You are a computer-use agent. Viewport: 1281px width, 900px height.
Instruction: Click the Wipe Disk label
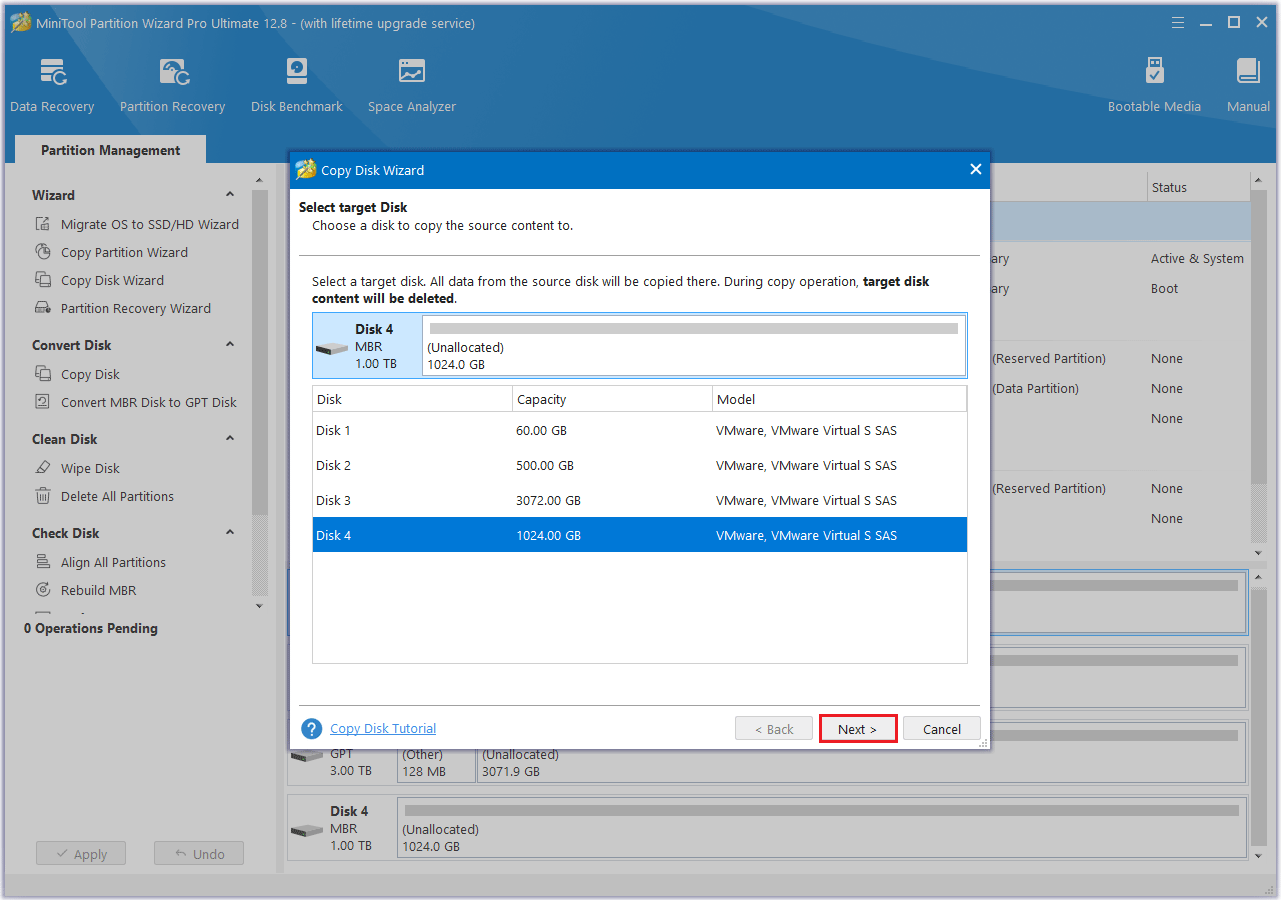pos(90,468)
